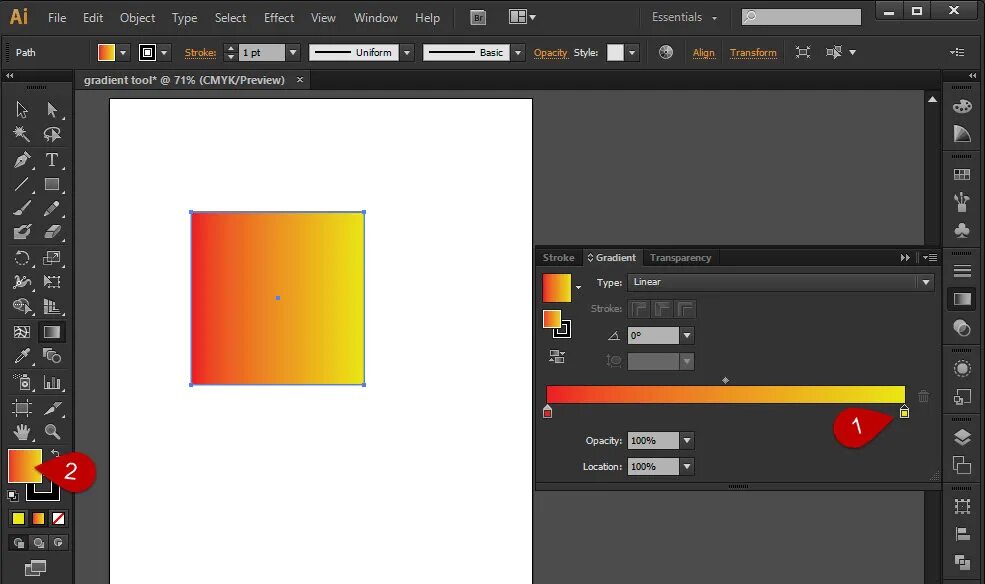Select the Eyedropper tool
Viewport: 985px width, 584px height.
coord(22,356)
